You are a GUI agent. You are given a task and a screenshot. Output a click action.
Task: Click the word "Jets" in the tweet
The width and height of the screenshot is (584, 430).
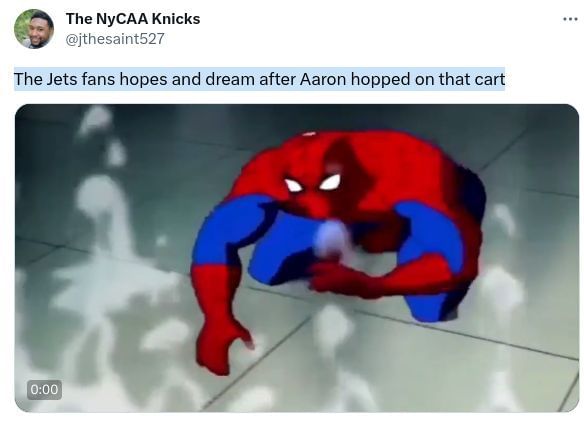pyautogui.click(x=62, y=79)
